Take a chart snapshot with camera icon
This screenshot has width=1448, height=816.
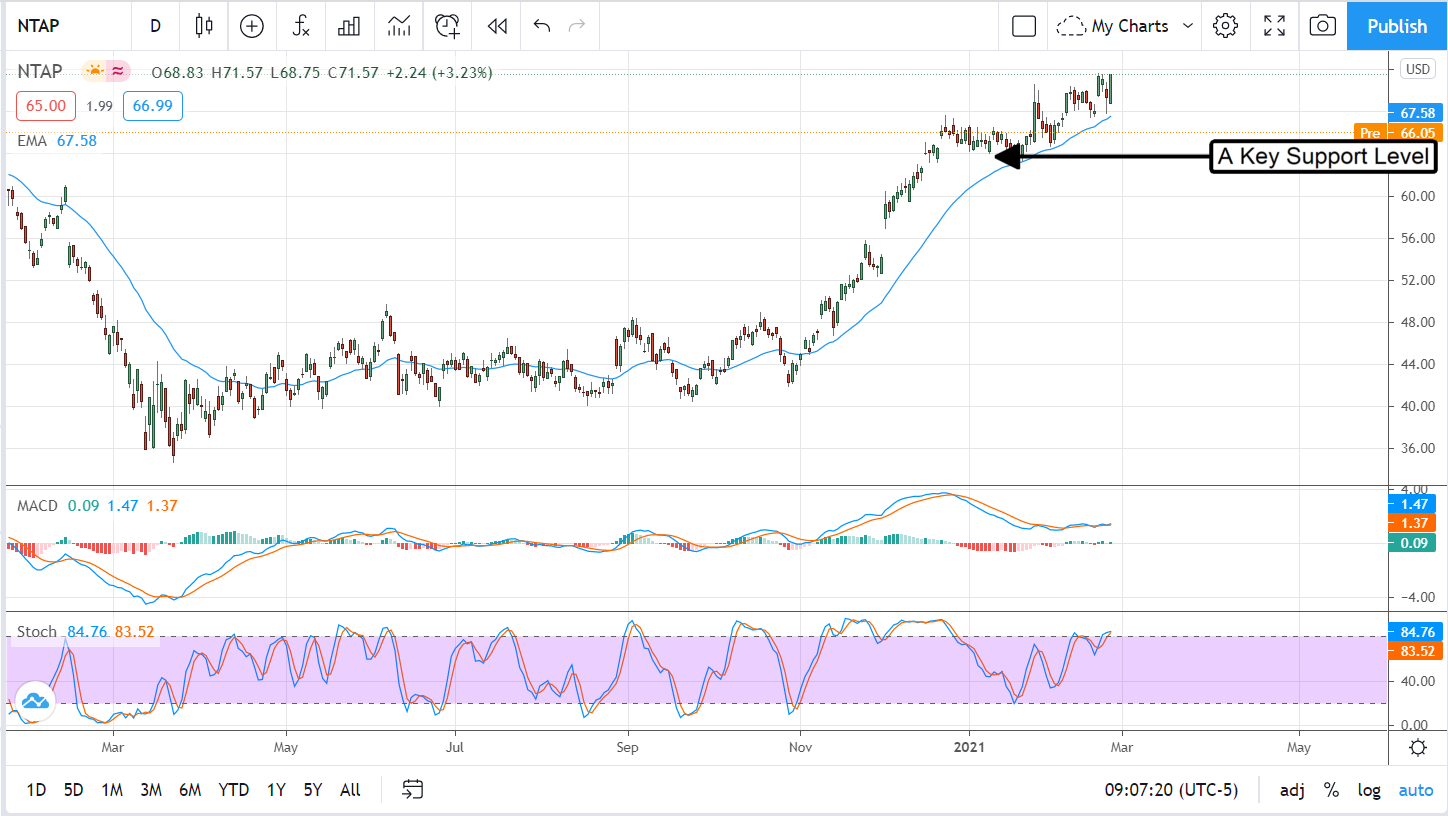click(x=1322, y=26)
